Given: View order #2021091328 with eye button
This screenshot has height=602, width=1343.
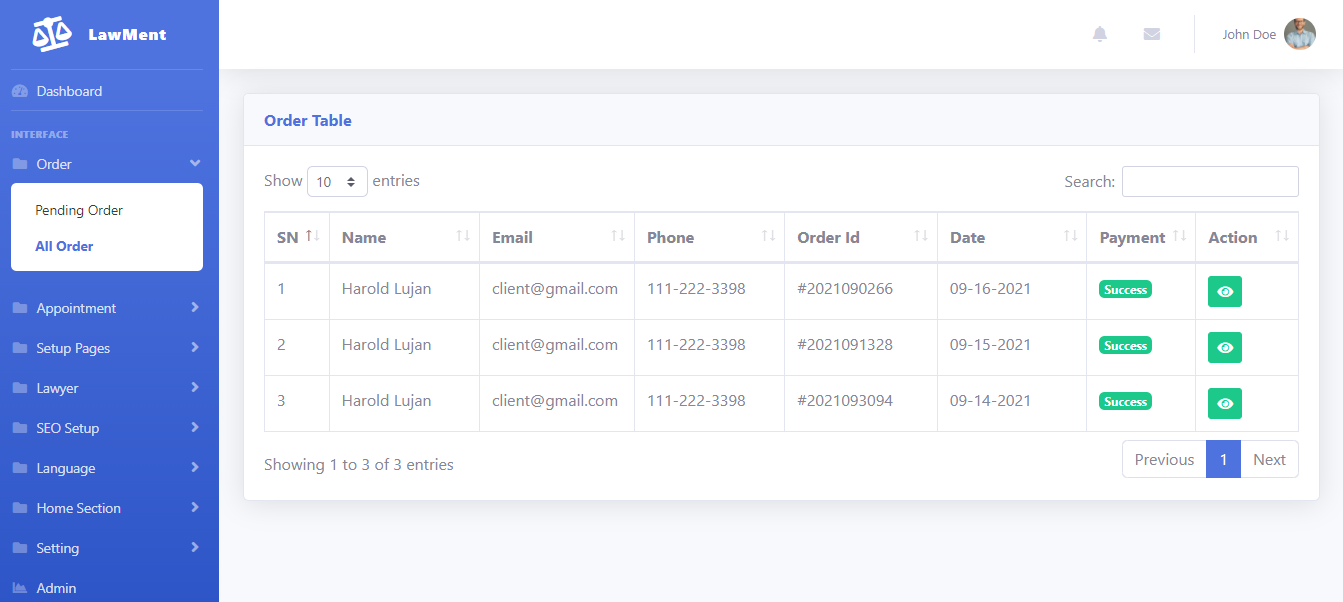Looking at the screenshot, I should (x=1225, y=347).
